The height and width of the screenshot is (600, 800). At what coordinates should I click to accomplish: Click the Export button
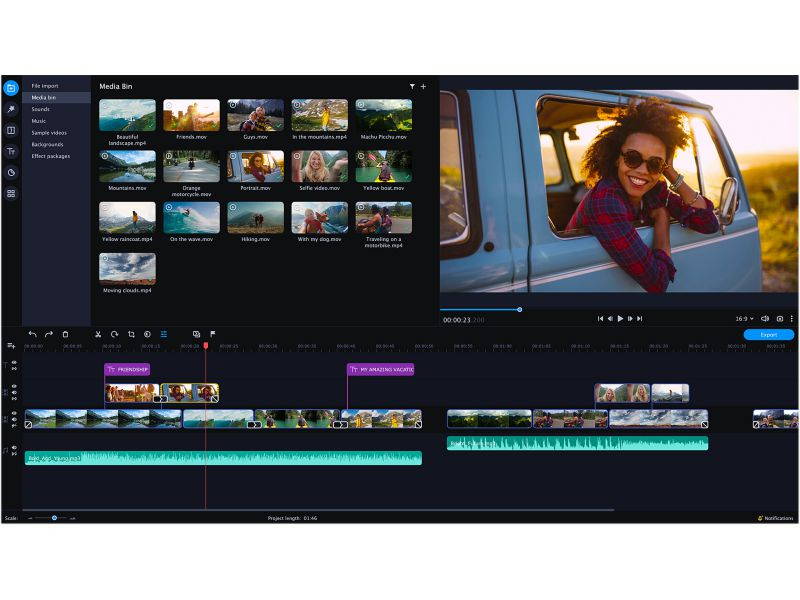pos(768,334)
